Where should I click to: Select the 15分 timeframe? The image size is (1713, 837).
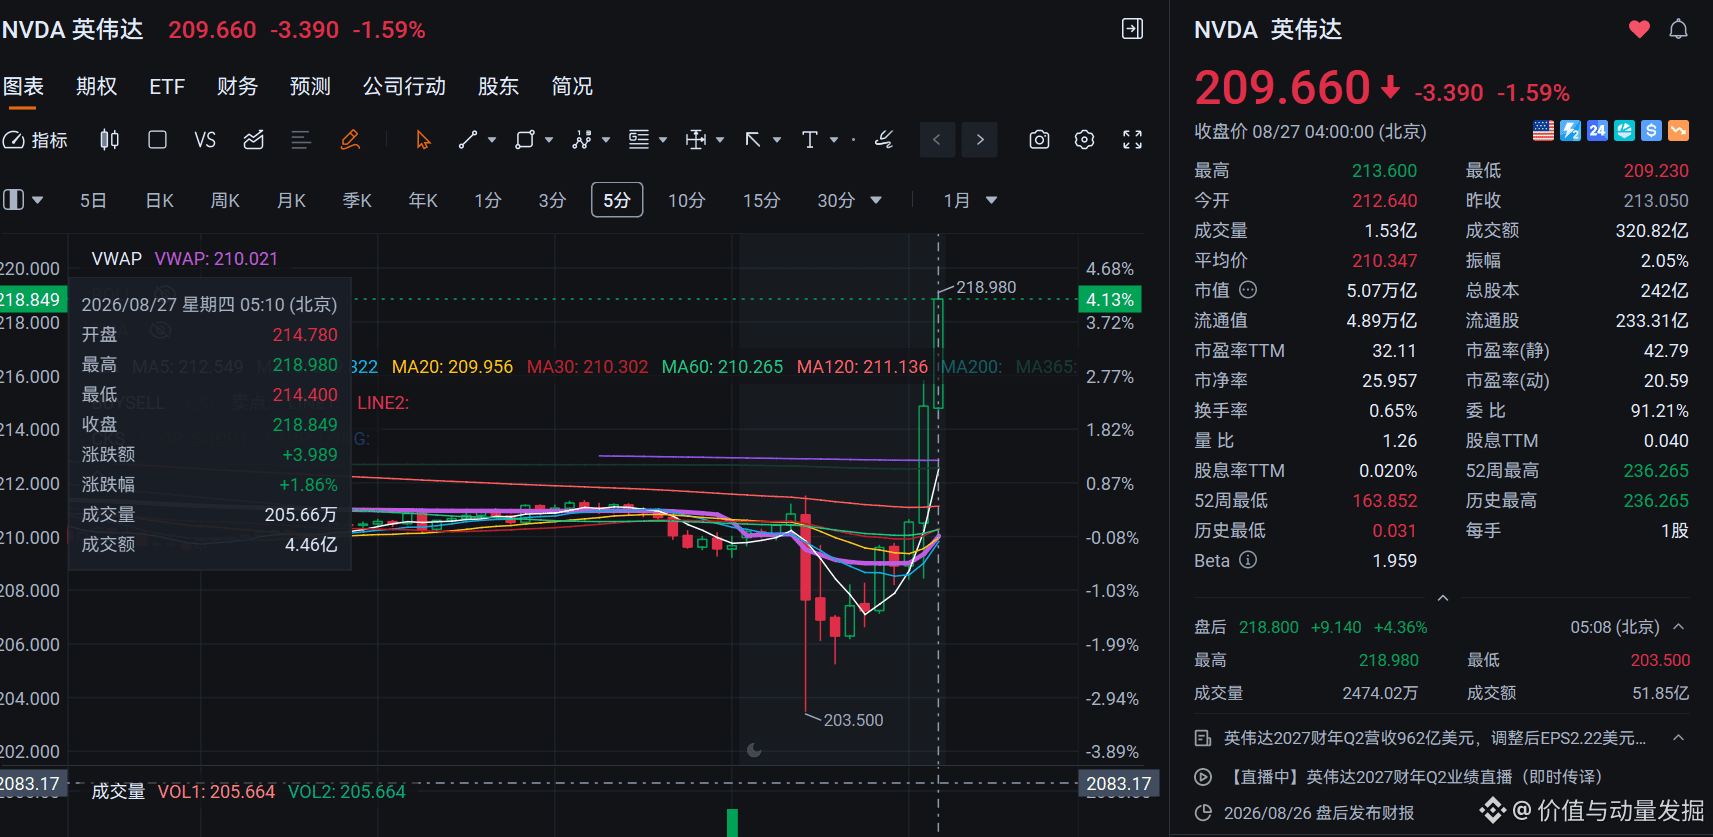pos(761,201)
